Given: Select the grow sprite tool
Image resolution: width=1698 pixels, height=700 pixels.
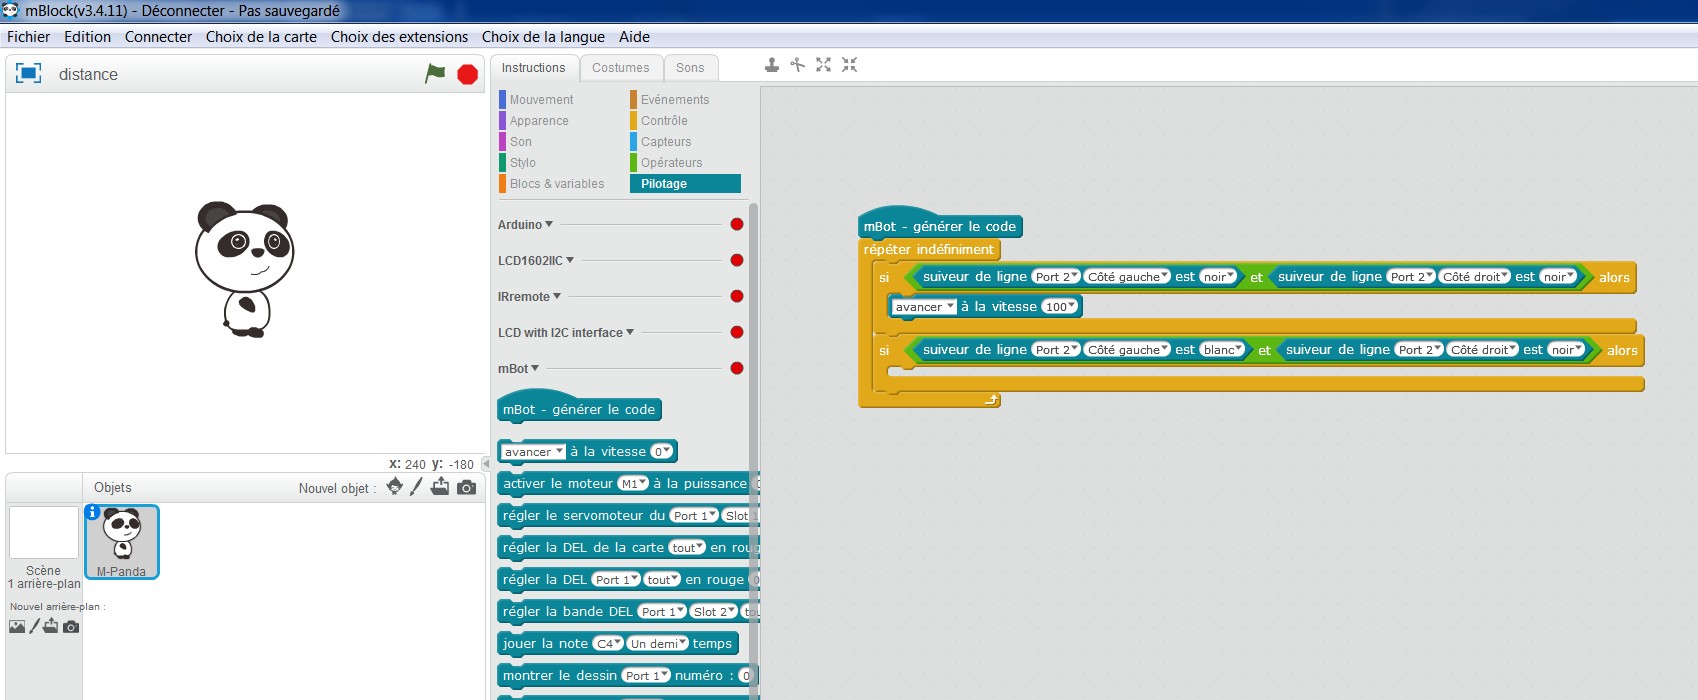Looking at the screenshot, I should pyautogui.click(x=823, y=65).
